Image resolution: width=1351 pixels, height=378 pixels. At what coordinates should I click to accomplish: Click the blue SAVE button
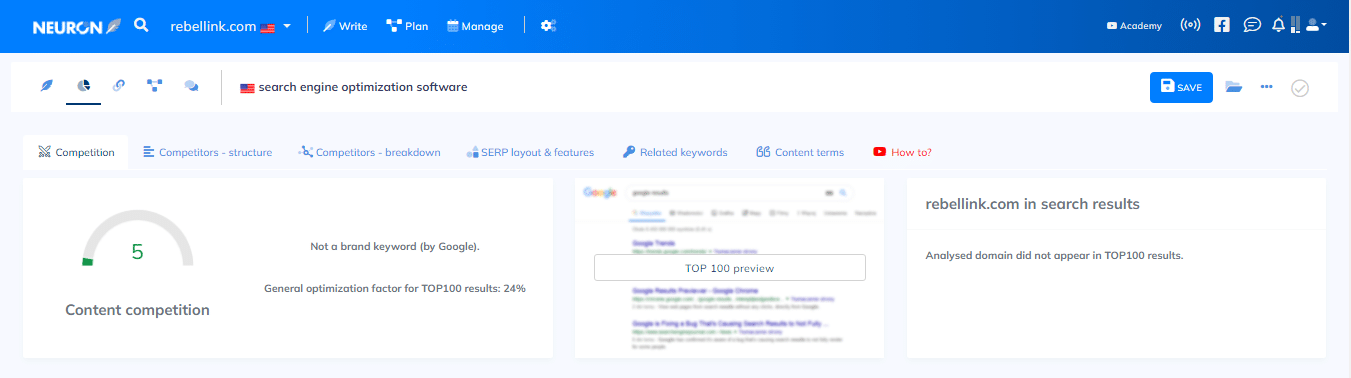[x=1181, y=87]
